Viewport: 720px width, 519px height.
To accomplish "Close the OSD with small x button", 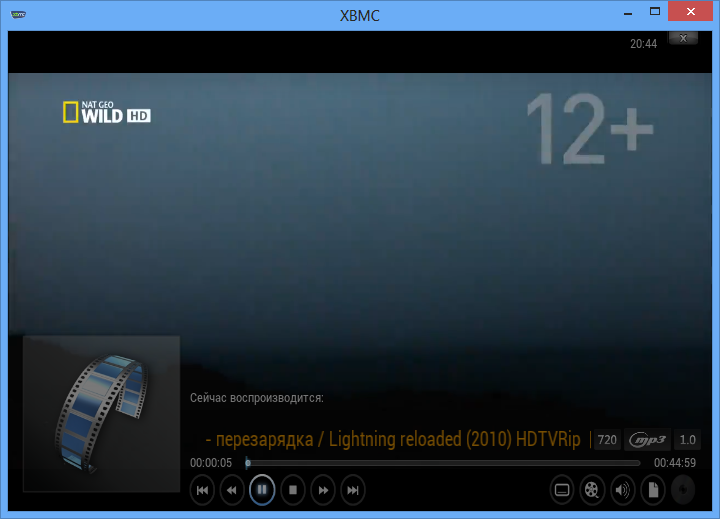I will pos(683,38).
